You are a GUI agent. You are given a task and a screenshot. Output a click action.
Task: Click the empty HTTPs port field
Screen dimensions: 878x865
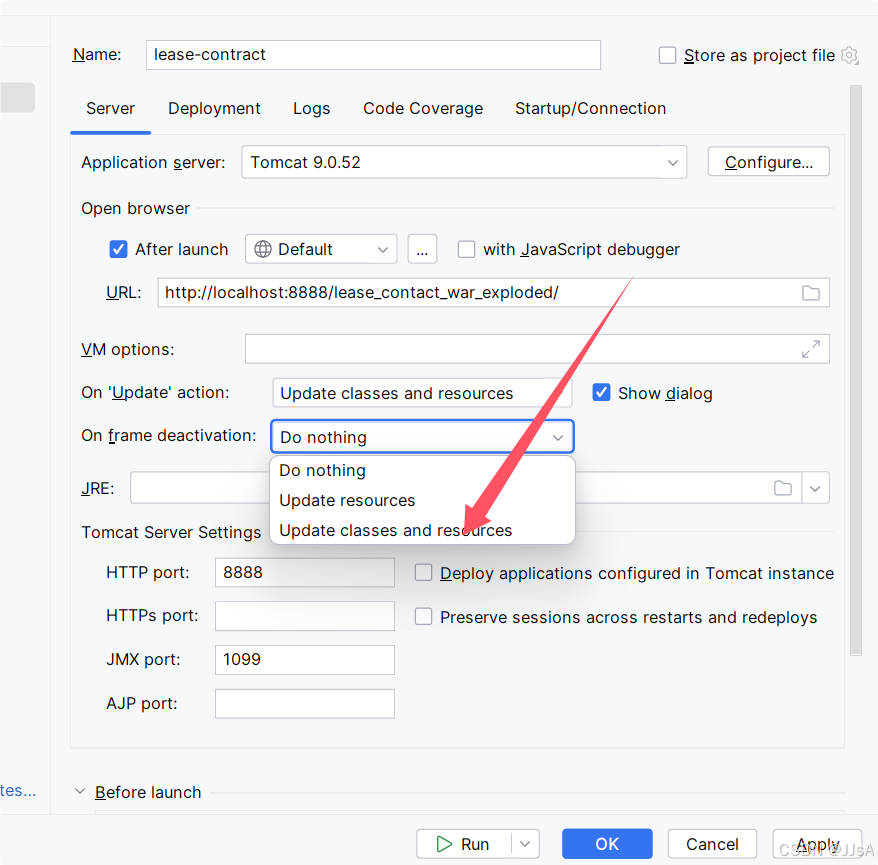pos(305,616)
